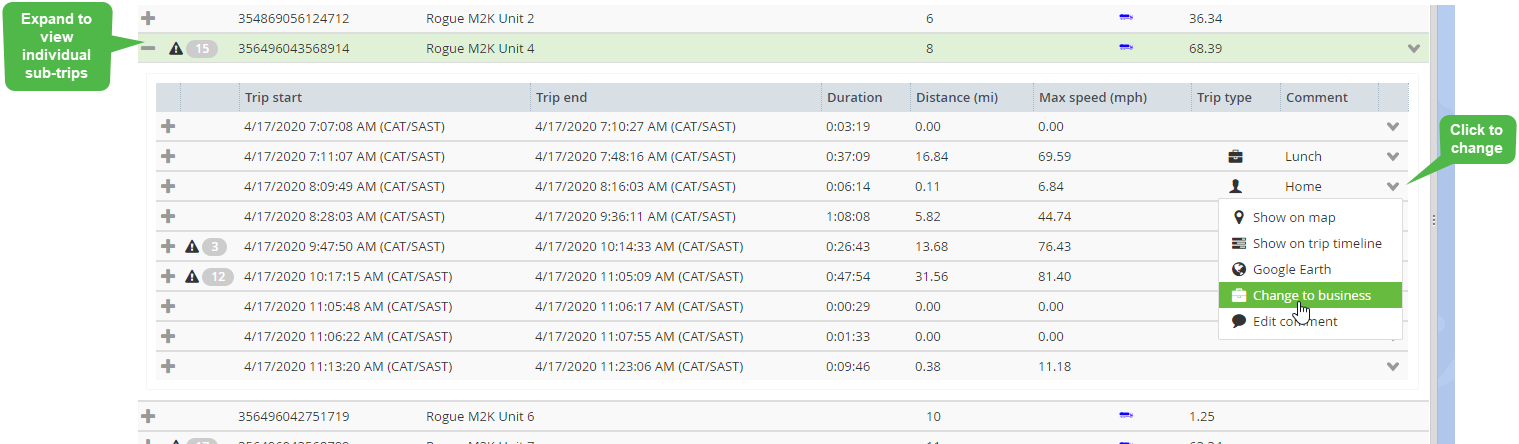Click distance value 16.84
This screenshot has height=444, width=1519.
(931, 156)
